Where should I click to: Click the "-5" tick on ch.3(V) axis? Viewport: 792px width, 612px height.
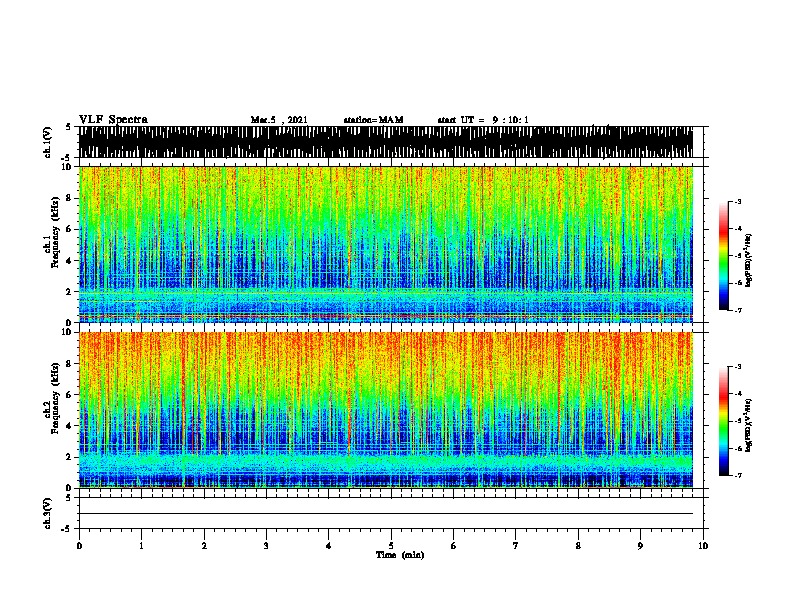66,529
